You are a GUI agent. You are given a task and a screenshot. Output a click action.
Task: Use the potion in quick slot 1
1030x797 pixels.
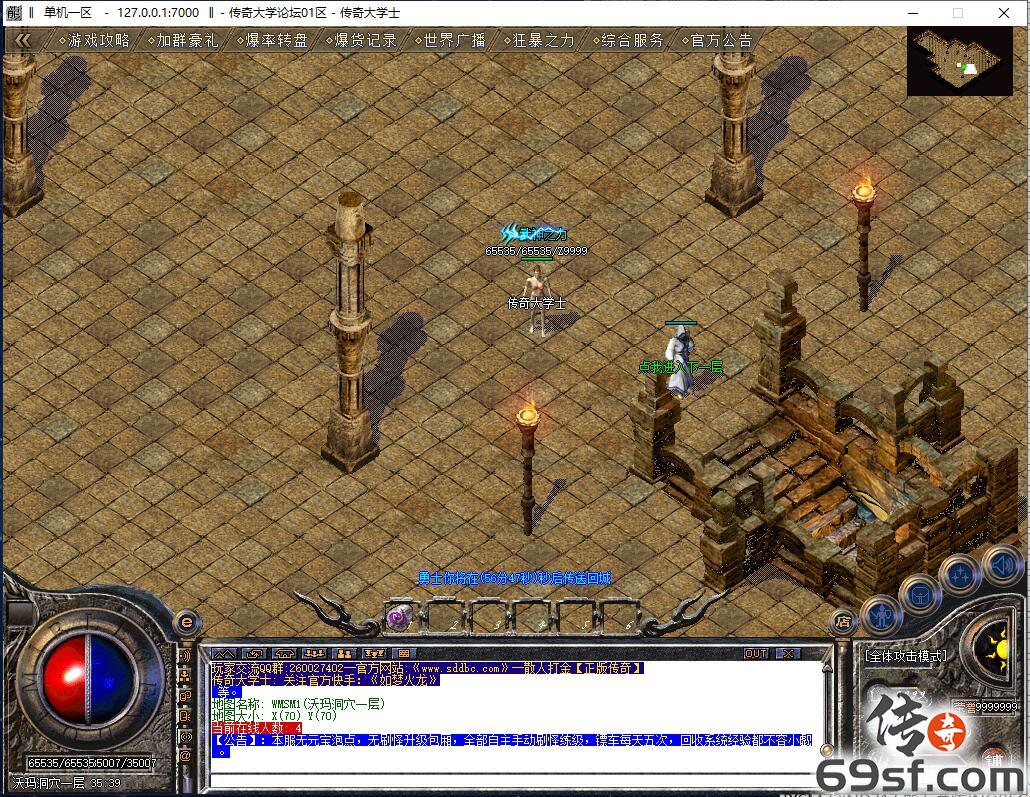pyautogui.click(x=399, y=618)
